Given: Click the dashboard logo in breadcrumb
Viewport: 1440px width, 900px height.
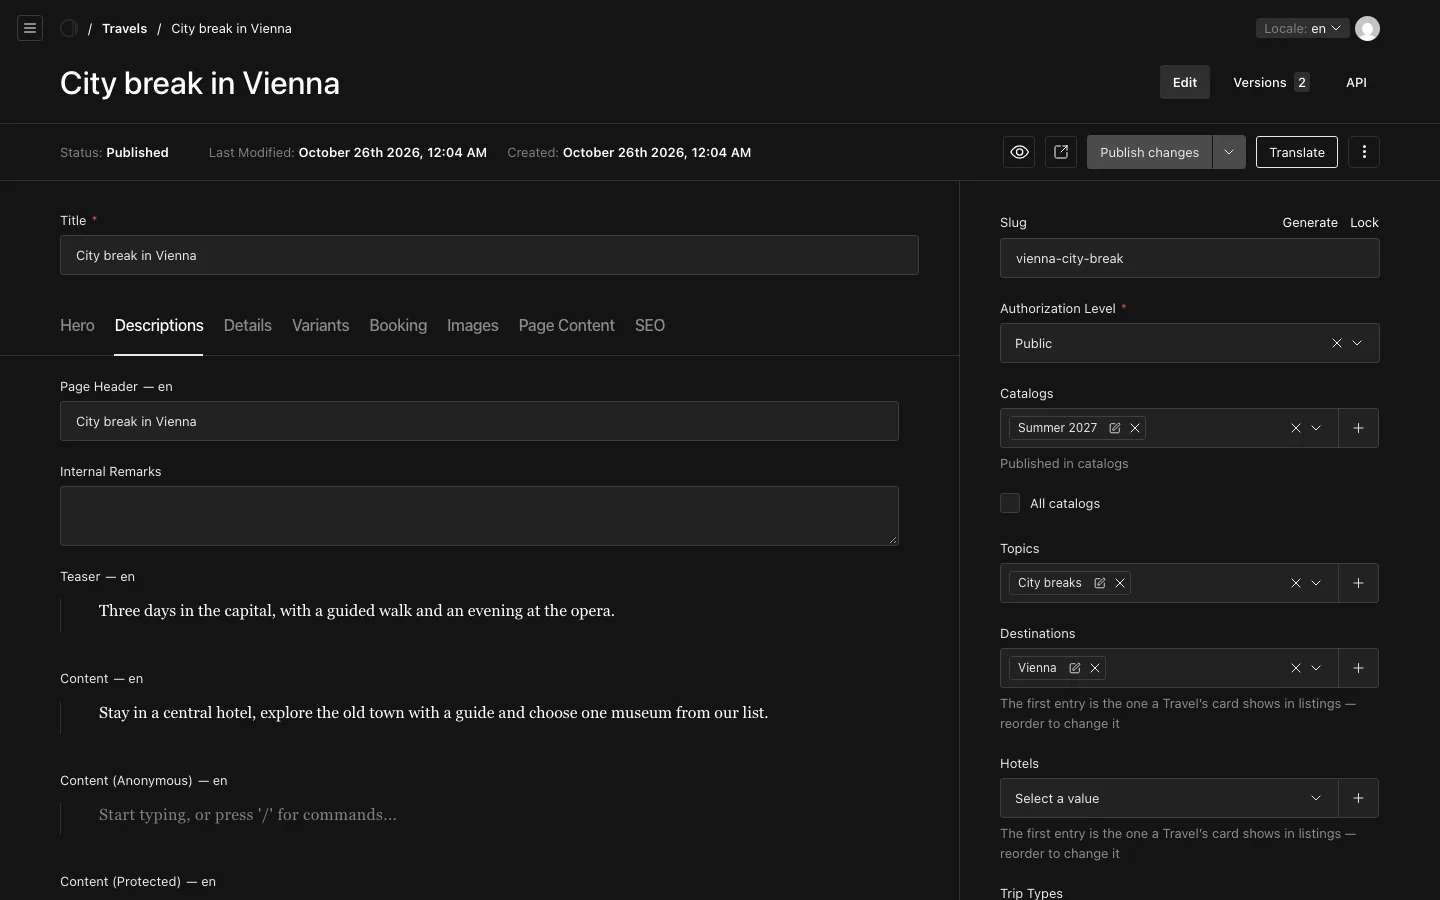Looking at the screenshot, I should [69, 28].
